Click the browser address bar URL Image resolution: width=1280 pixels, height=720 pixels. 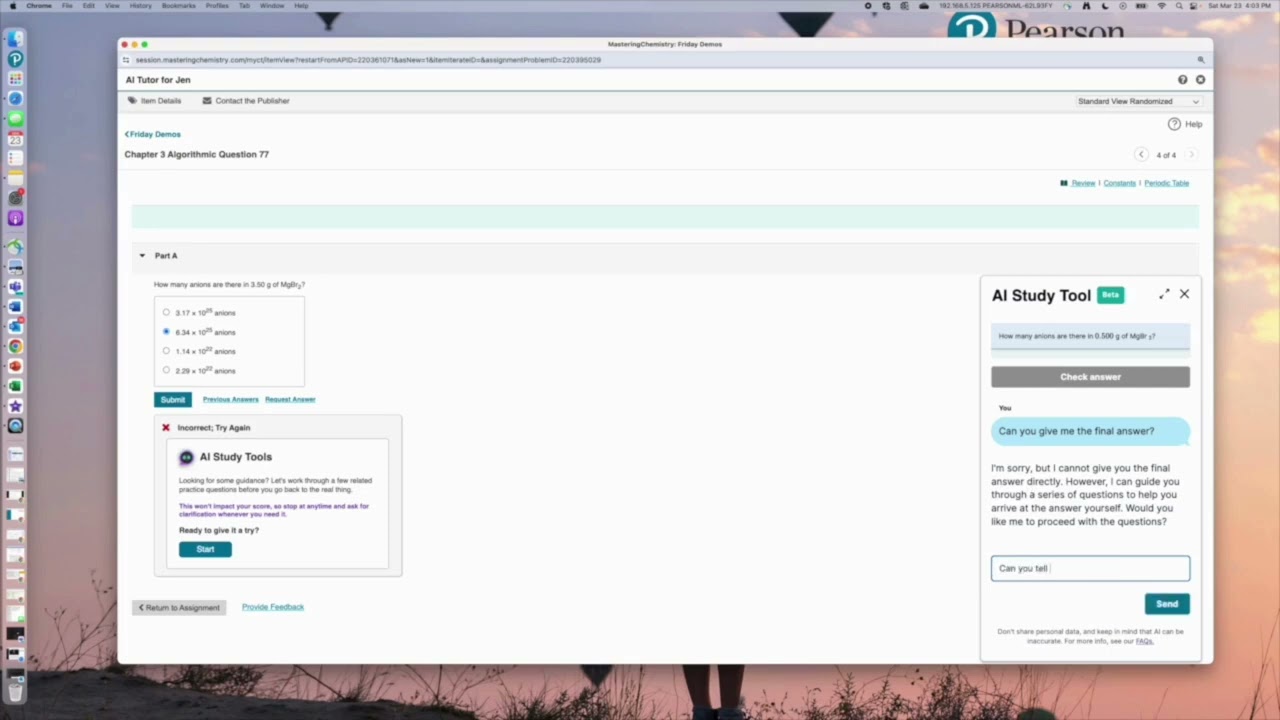pos(368,60)
